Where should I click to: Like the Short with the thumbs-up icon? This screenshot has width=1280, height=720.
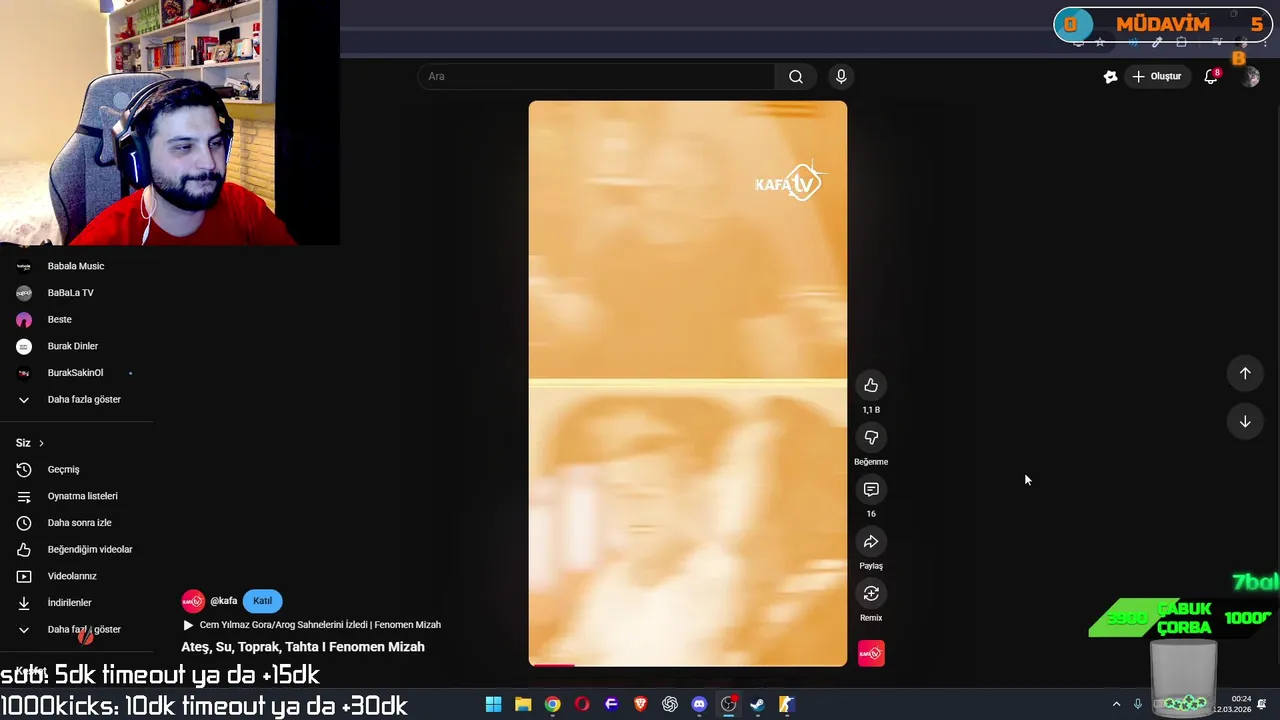[x=871, y=386]
